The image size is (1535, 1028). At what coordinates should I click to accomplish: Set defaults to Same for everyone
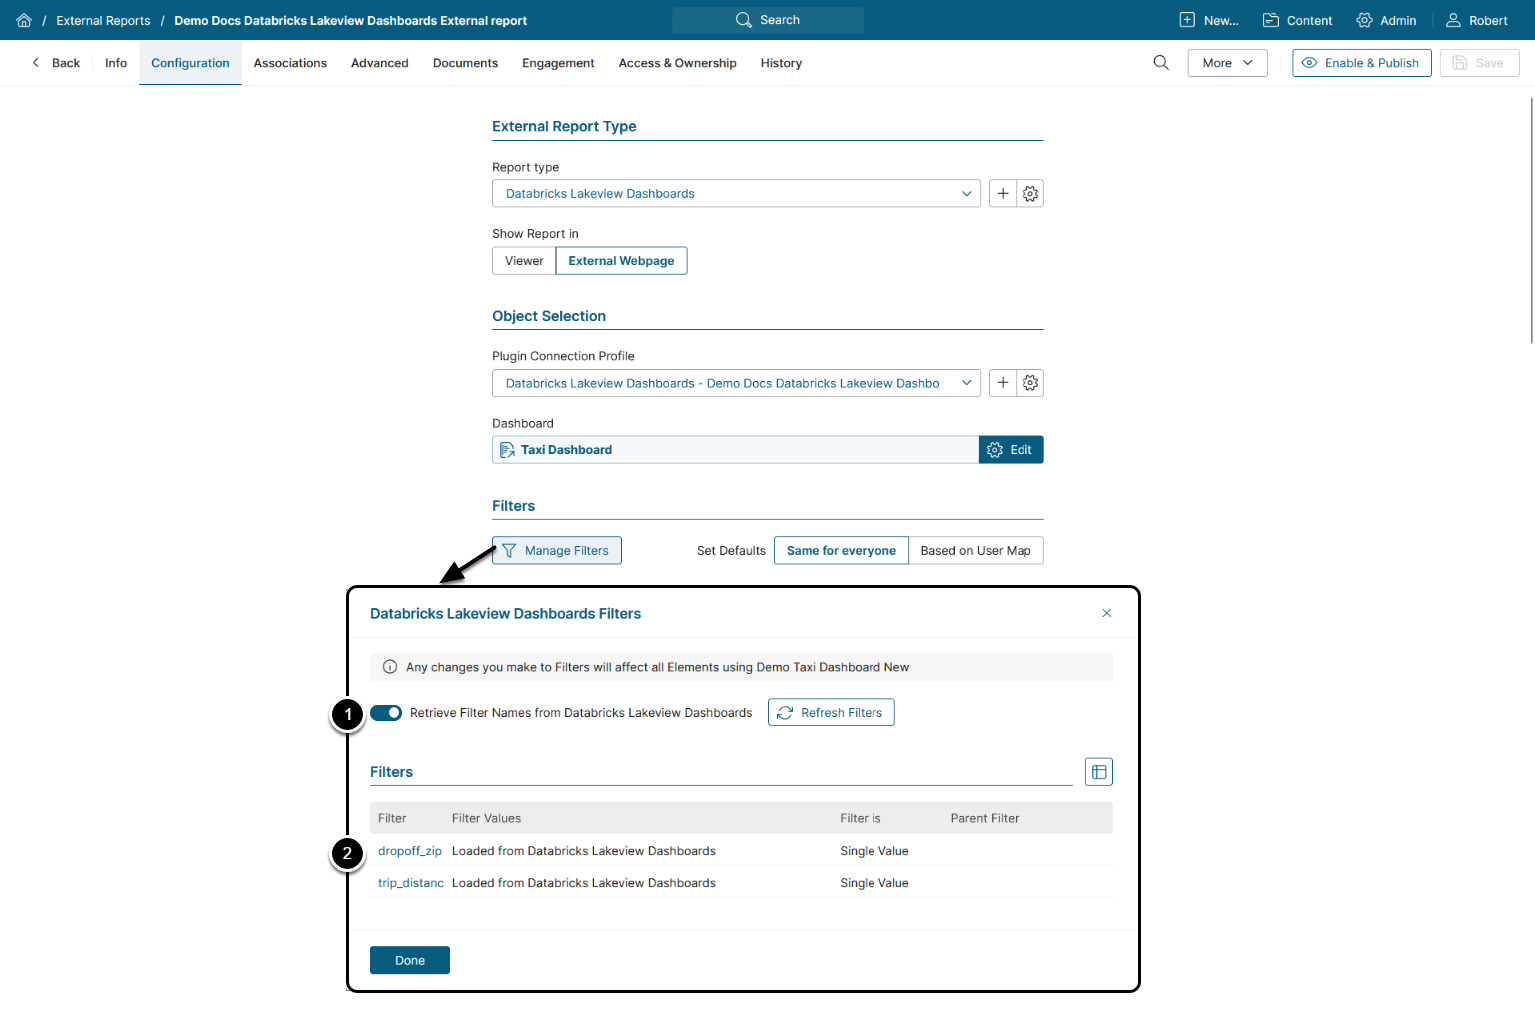pos(841,551)
